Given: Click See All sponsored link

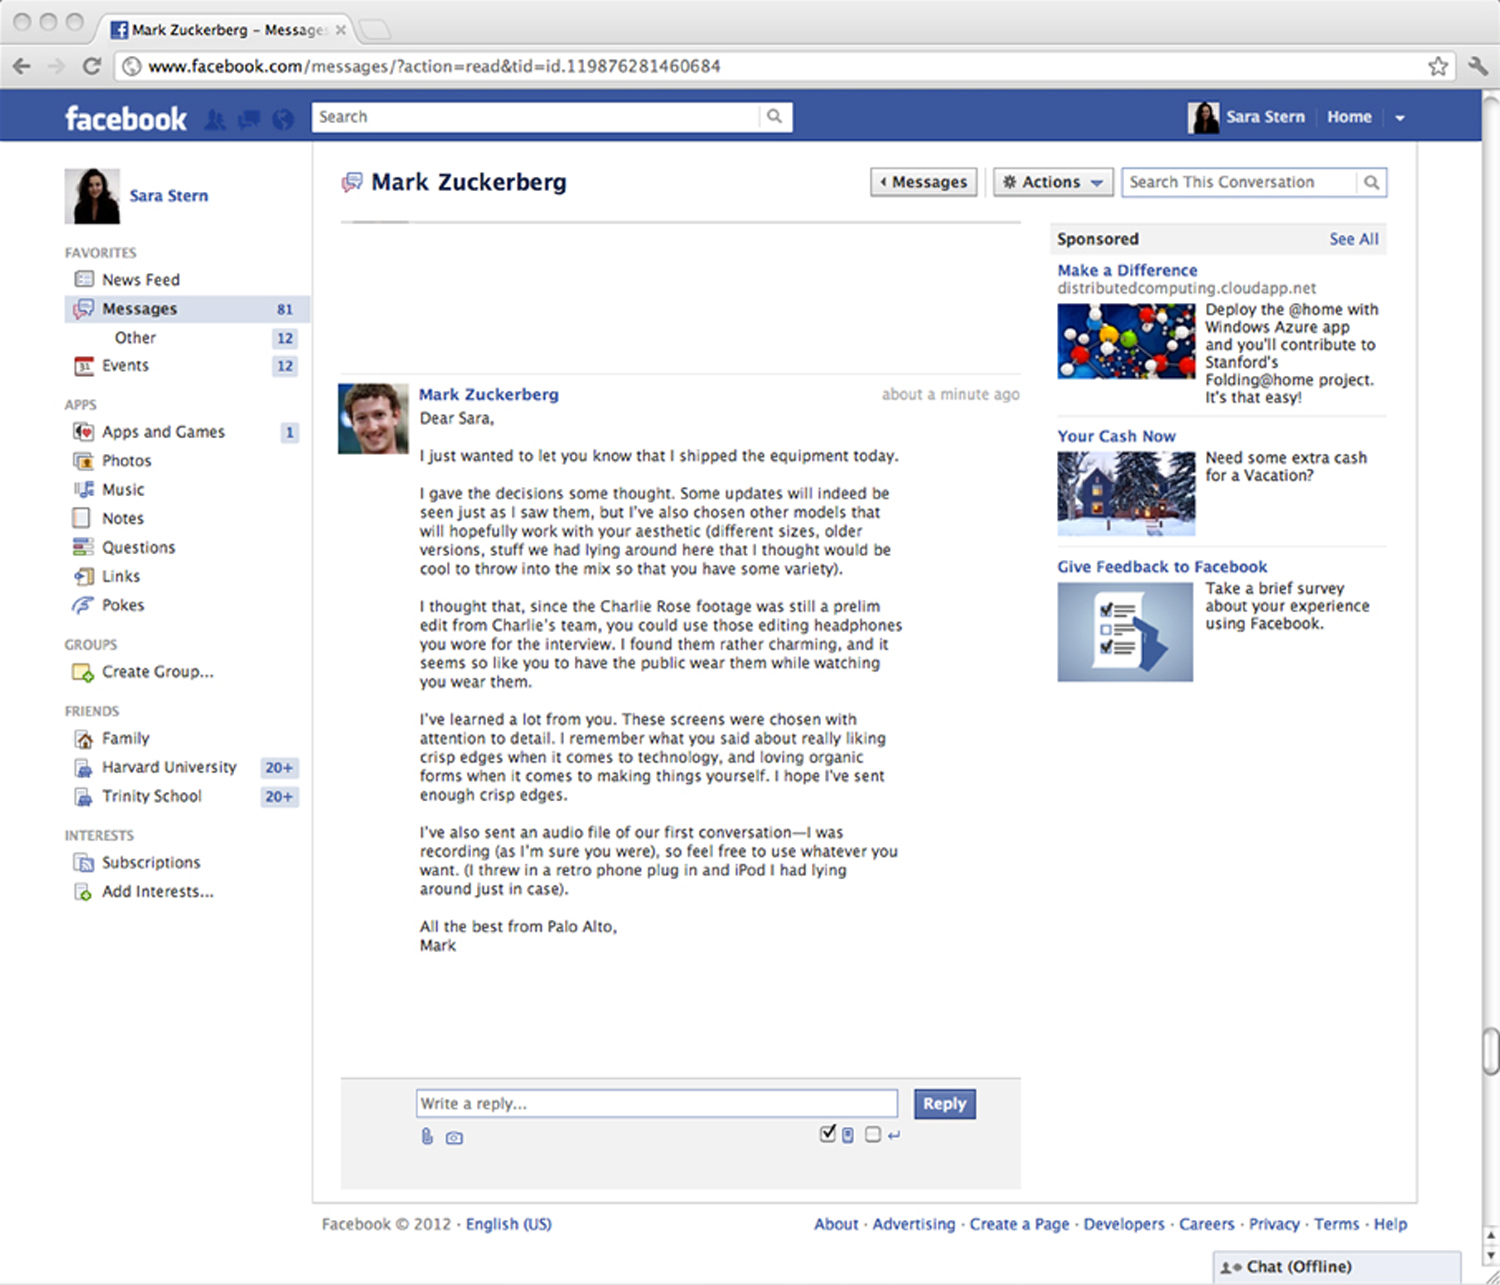Looking at the screenshot, I should (1354, 239).
